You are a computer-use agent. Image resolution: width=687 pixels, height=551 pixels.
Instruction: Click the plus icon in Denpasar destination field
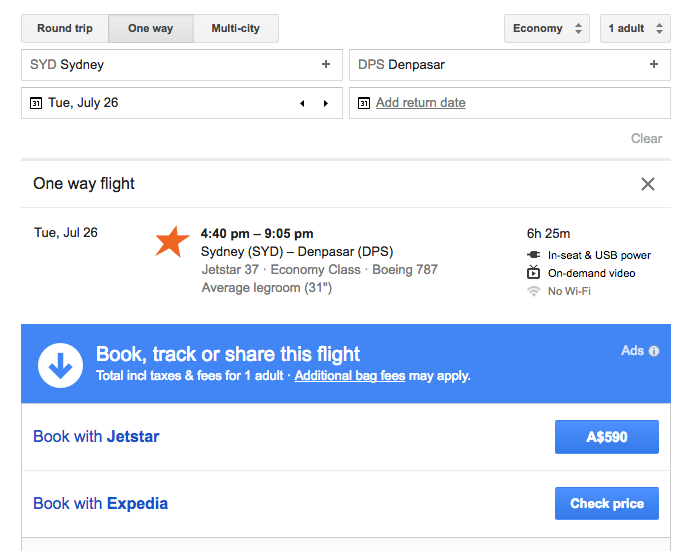click(x=654, y=64)
